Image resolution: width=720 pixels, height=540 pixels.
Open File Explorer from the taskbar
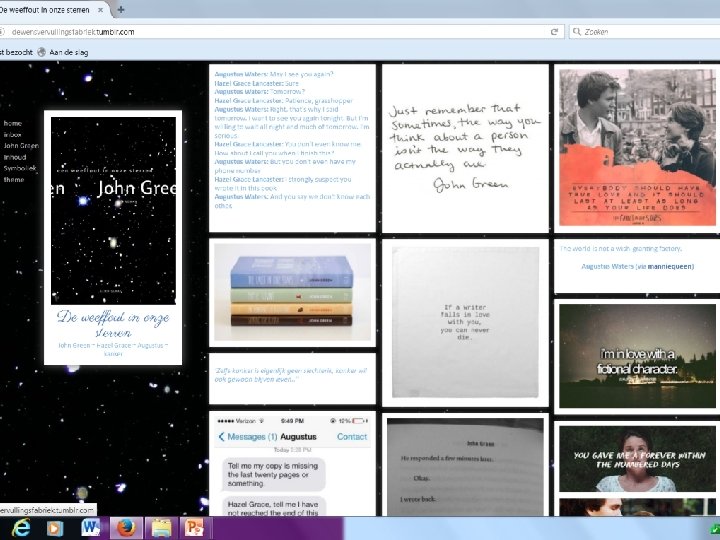click(161, 528)
